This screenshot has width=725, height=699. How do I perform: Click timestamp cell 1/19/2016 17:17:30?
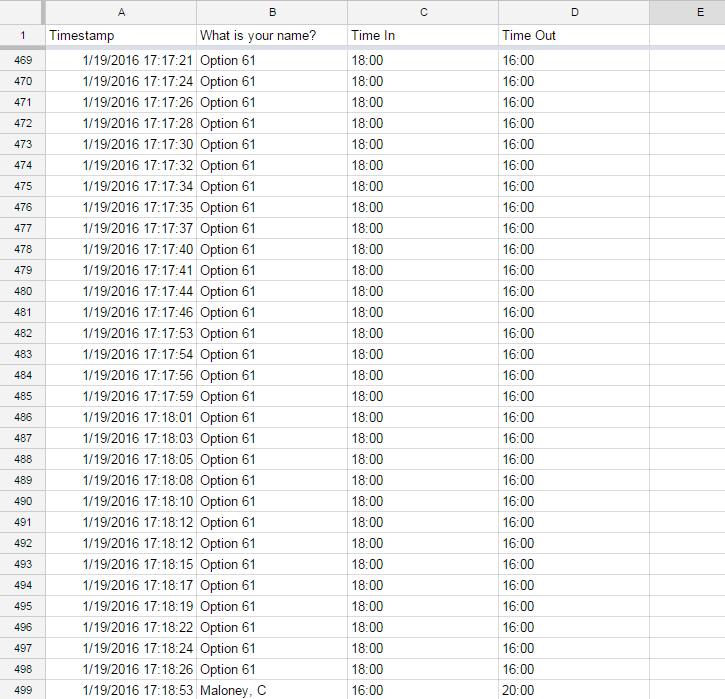tap(121, 144)
